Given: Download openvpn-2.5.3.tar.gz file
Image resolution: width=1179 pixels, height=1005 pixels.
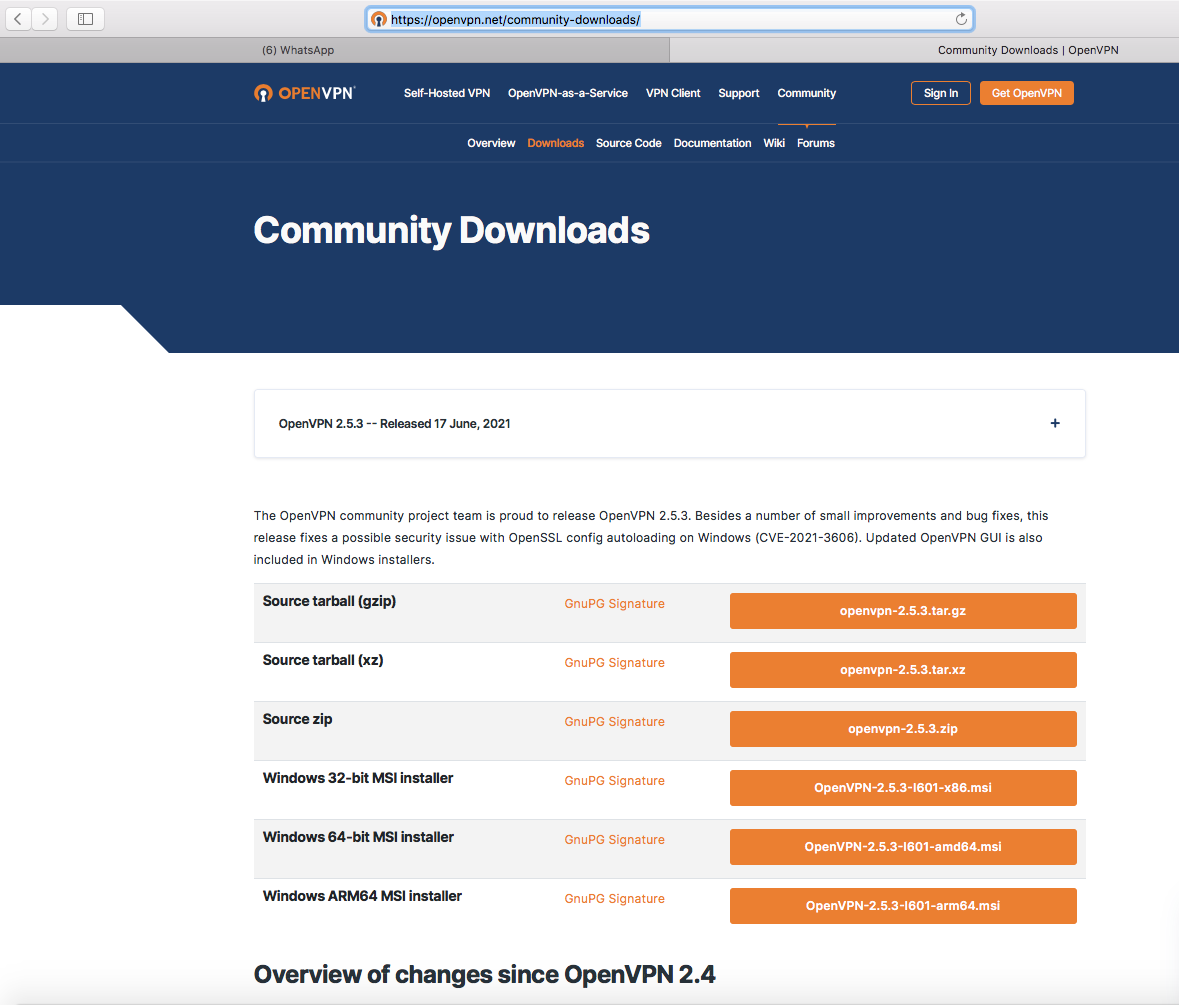Looking at the screenshot, I should 902,611.
